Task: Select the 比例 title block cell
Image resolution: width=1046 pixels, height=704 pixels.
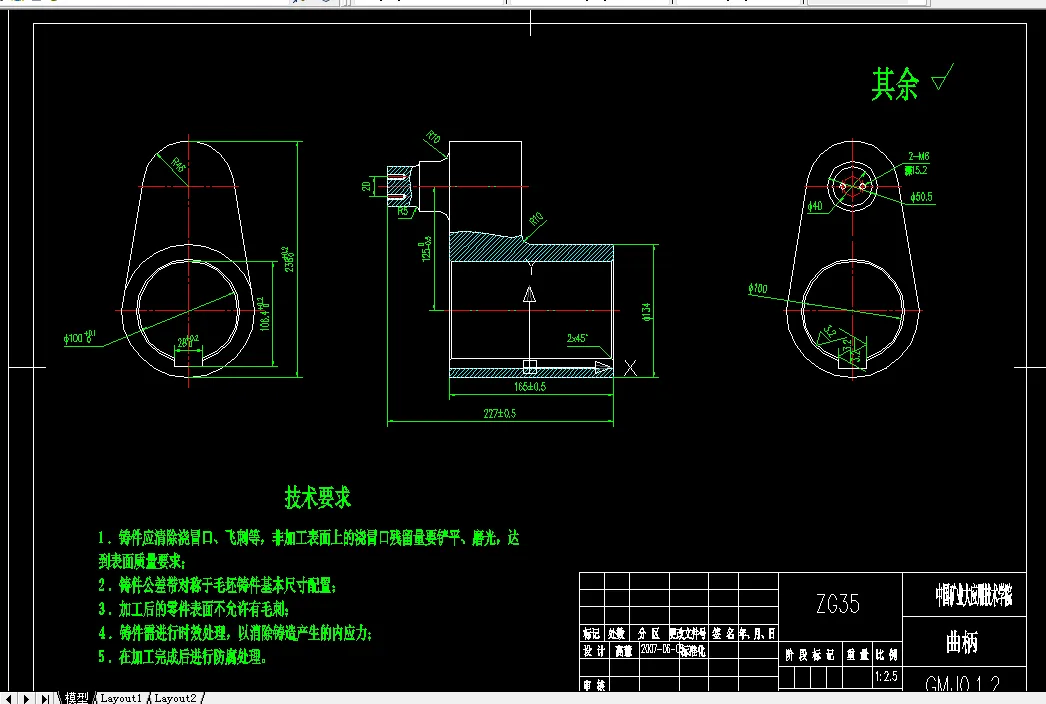Action: (886, 655)
